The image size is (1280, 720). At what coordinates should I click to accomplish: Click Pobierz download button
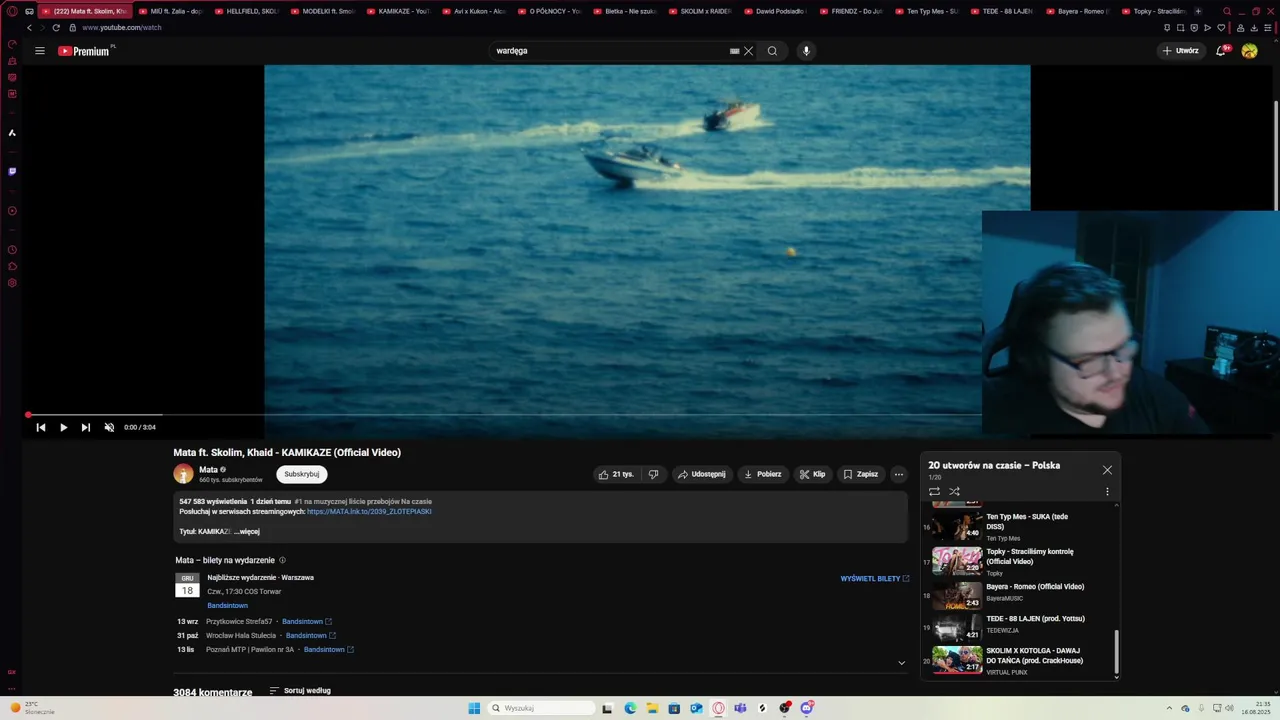pyautogui.click(x=763, y=474)
